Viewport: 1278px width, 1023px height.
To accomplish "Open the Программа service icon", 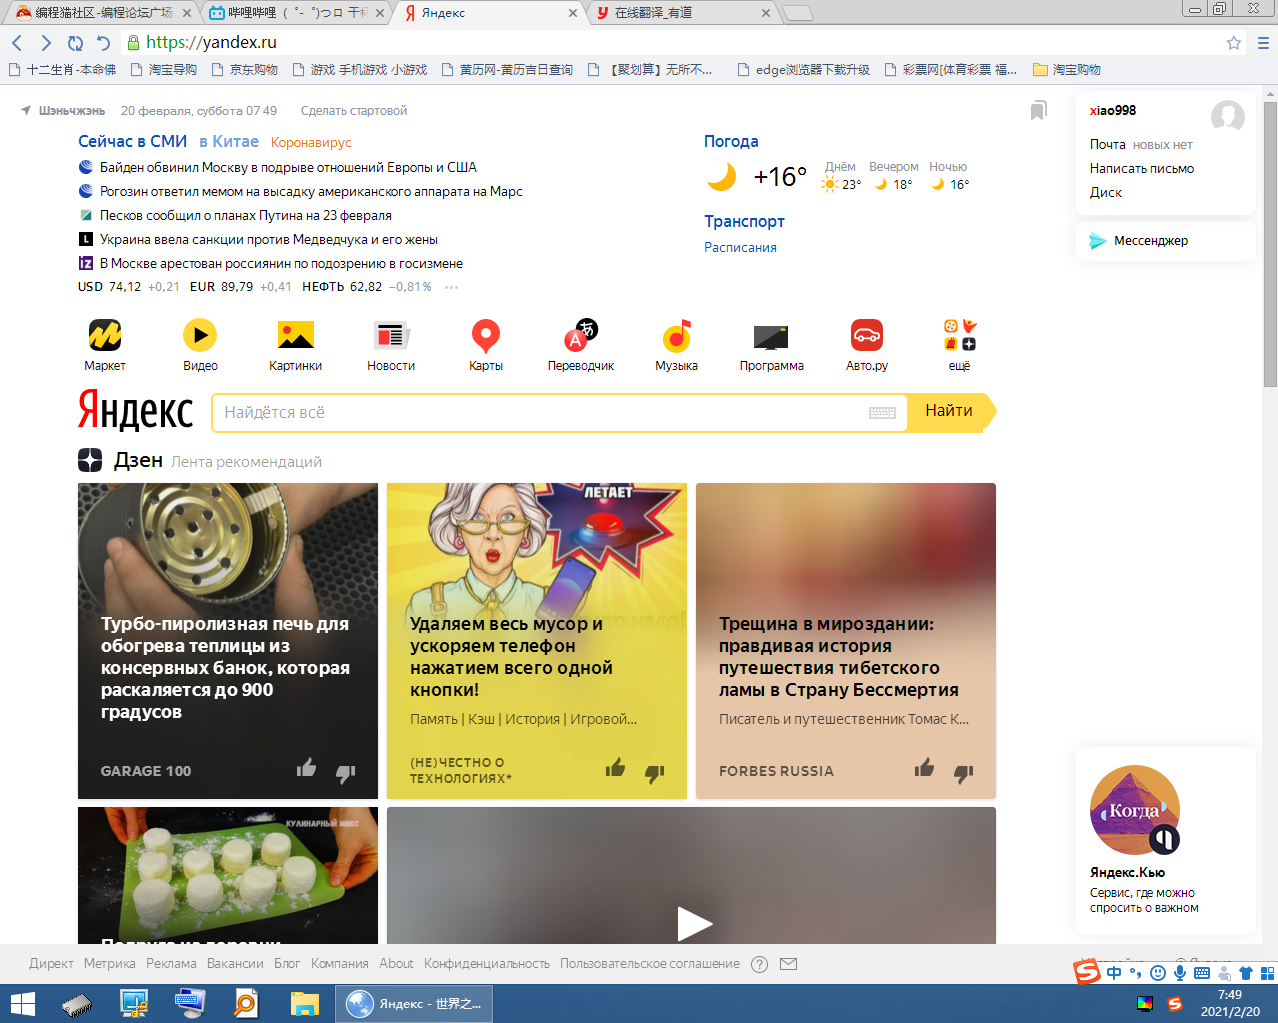I will (x=771, y=336).
